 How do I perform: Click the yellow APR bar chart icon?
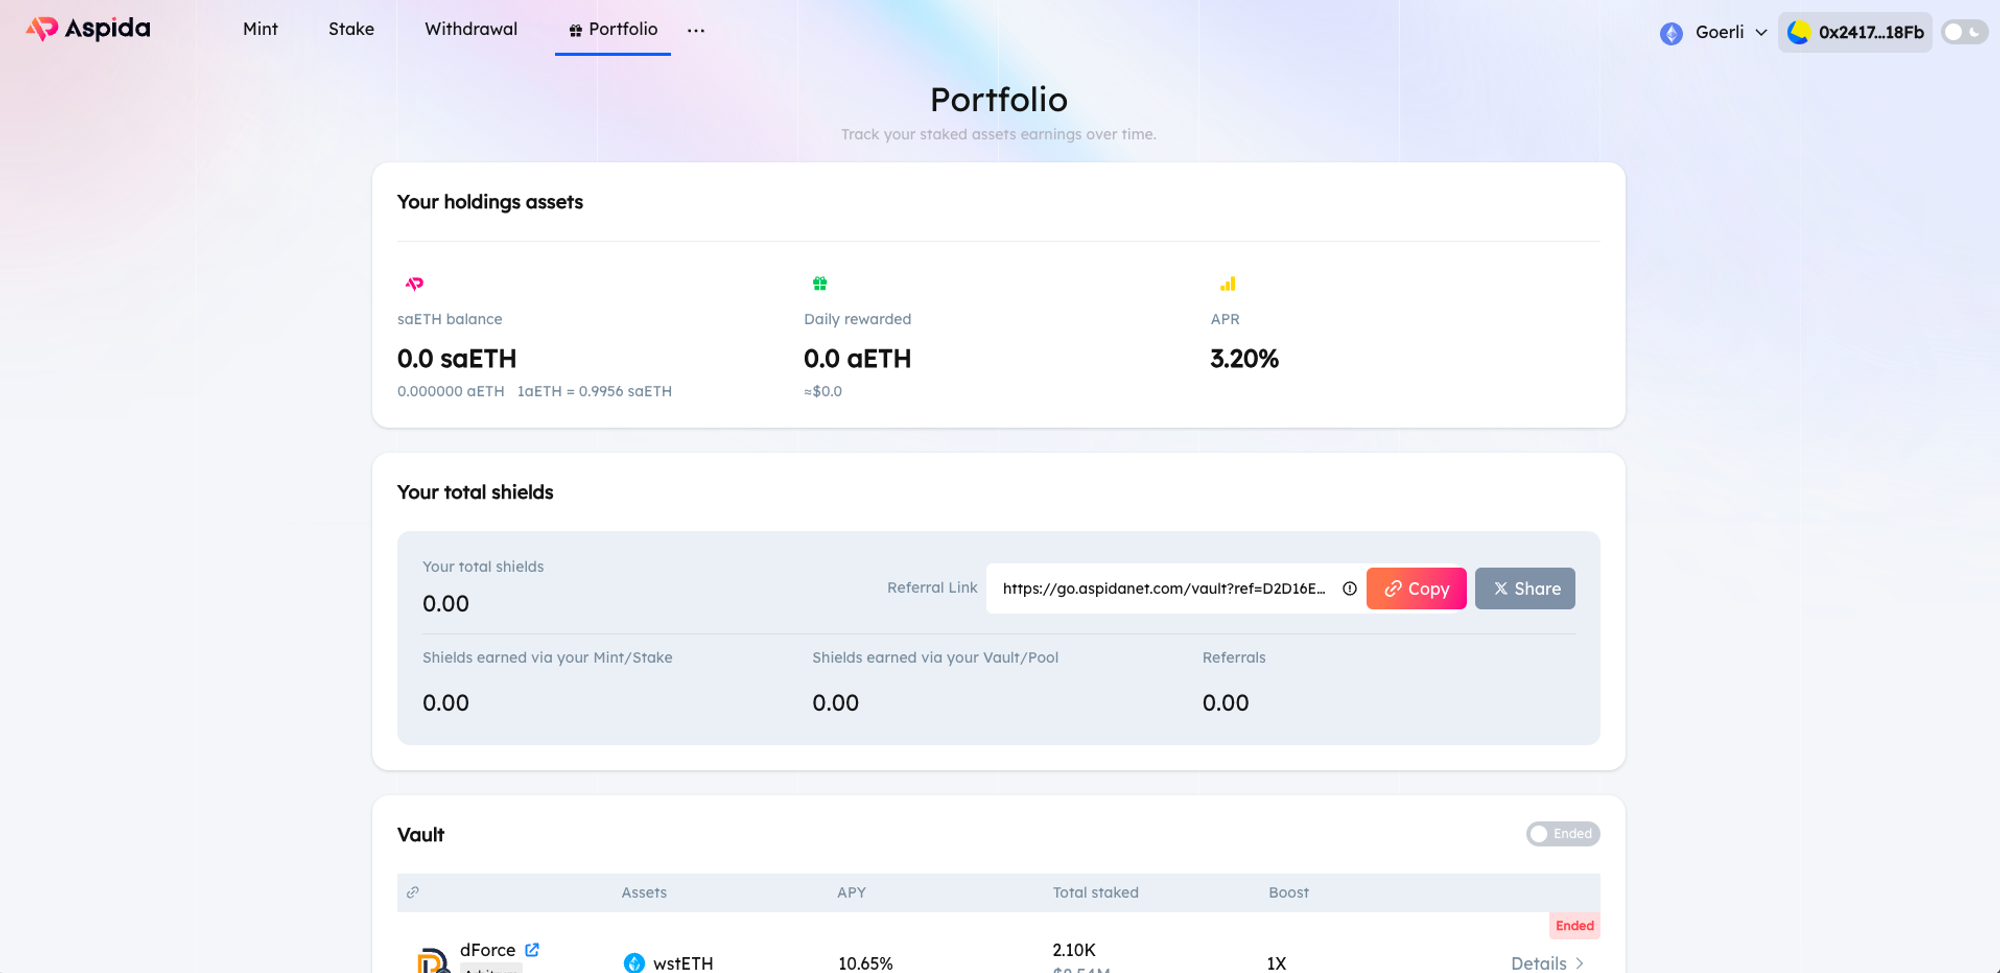(1227, 284)
